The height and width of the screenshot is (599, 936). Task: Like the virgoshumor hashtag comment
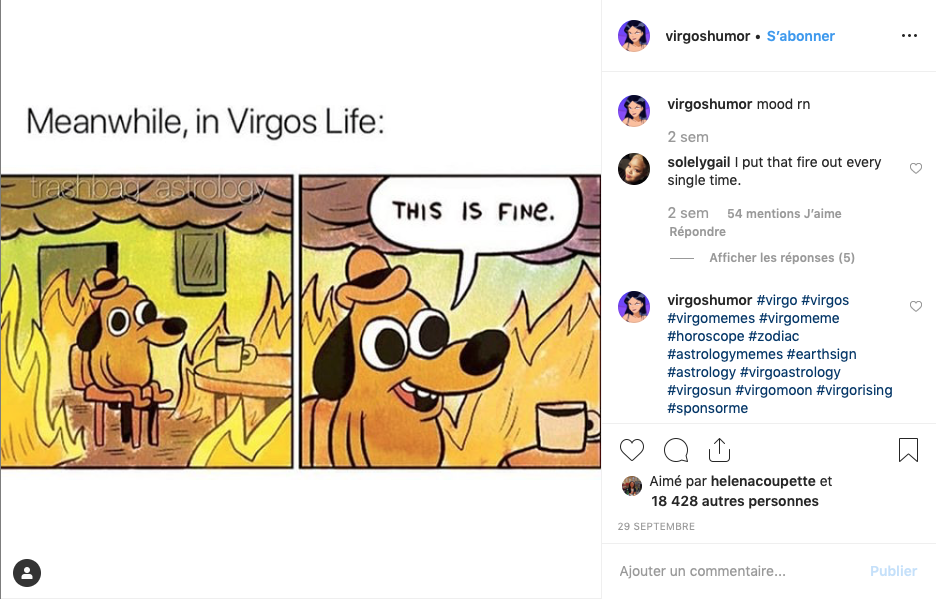(x=915, y=307)
